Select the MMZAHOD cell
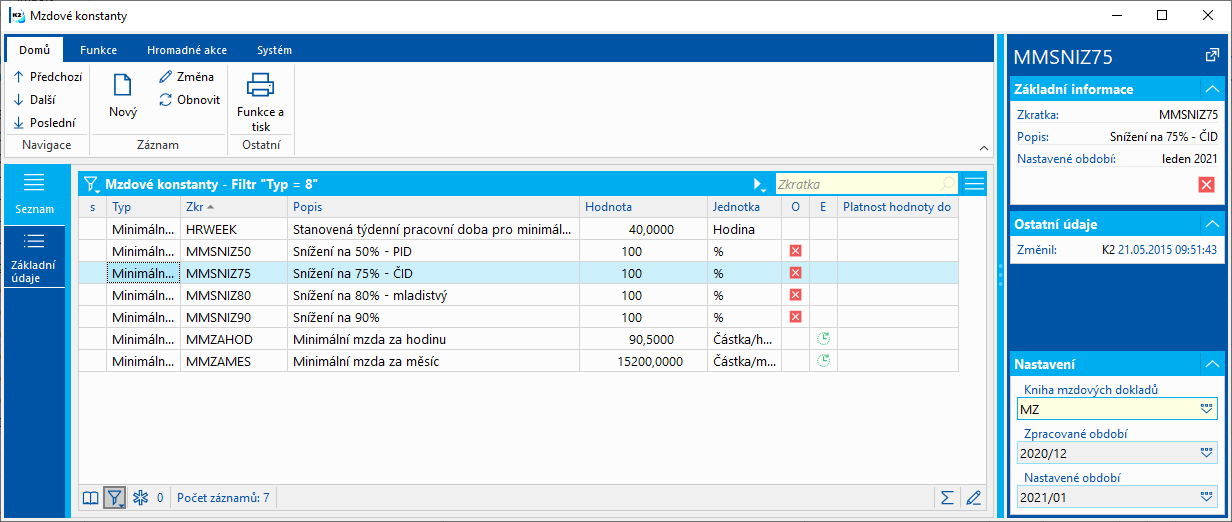Image resolution: width=1232 pixels, height=522 pixels. click(234, 339)
